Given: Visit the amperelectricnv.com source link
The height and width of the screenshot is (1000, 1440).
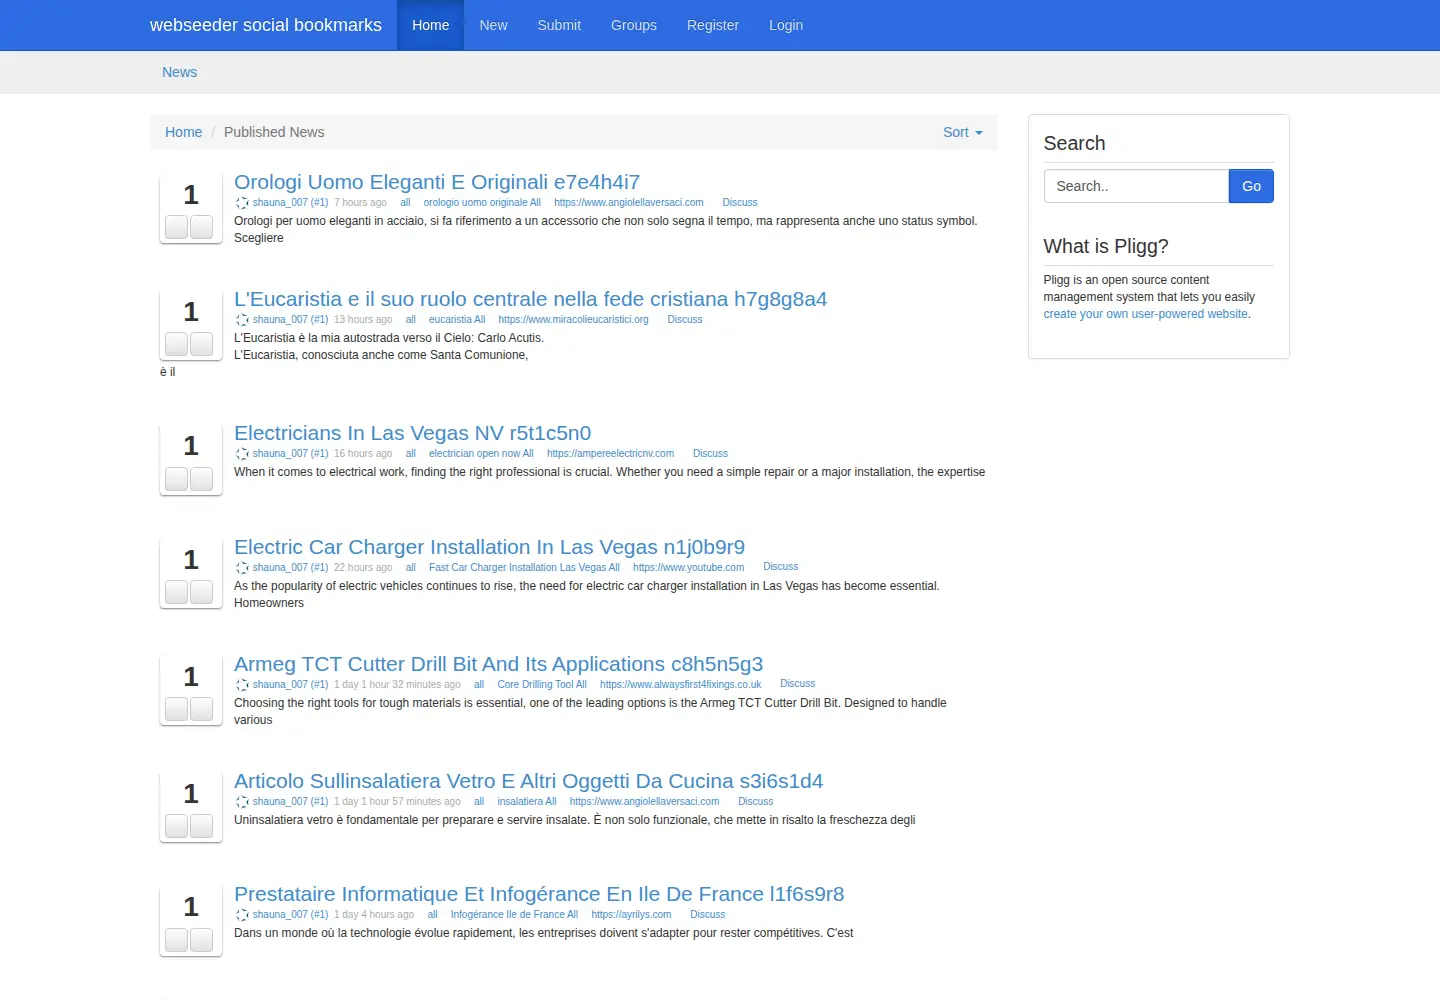Looking at the screenshot, I should (x=610, y=454).
